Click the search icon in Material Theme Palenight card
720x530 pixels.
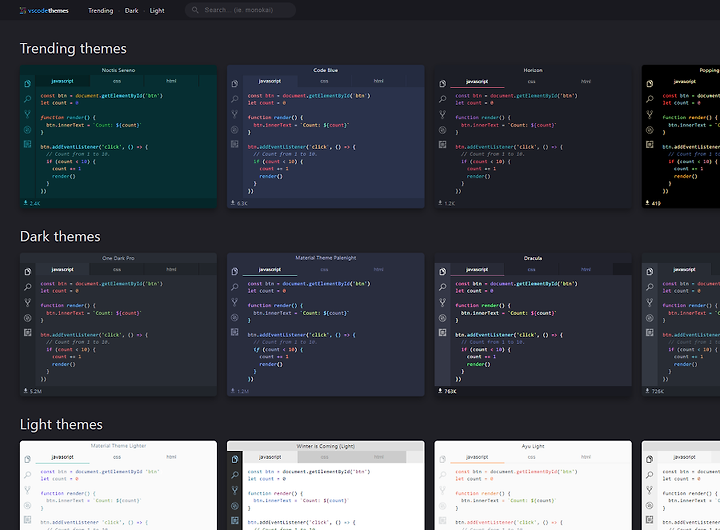tap(235, 287)
